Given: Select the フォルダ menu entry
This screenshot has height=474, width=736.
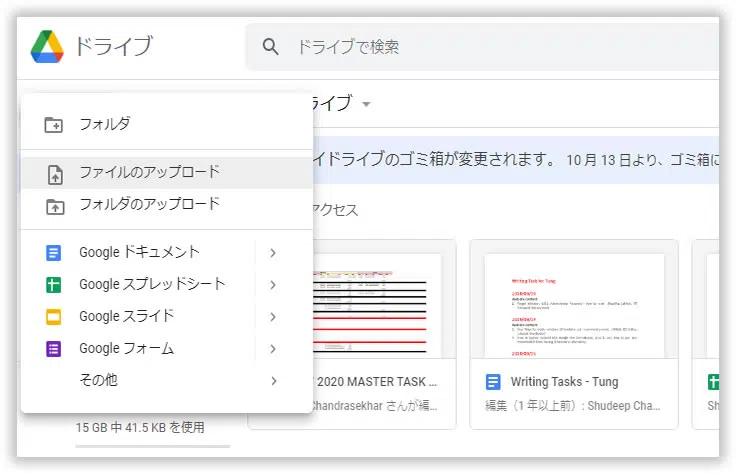Looking at the screenshot, I should 167,124.
